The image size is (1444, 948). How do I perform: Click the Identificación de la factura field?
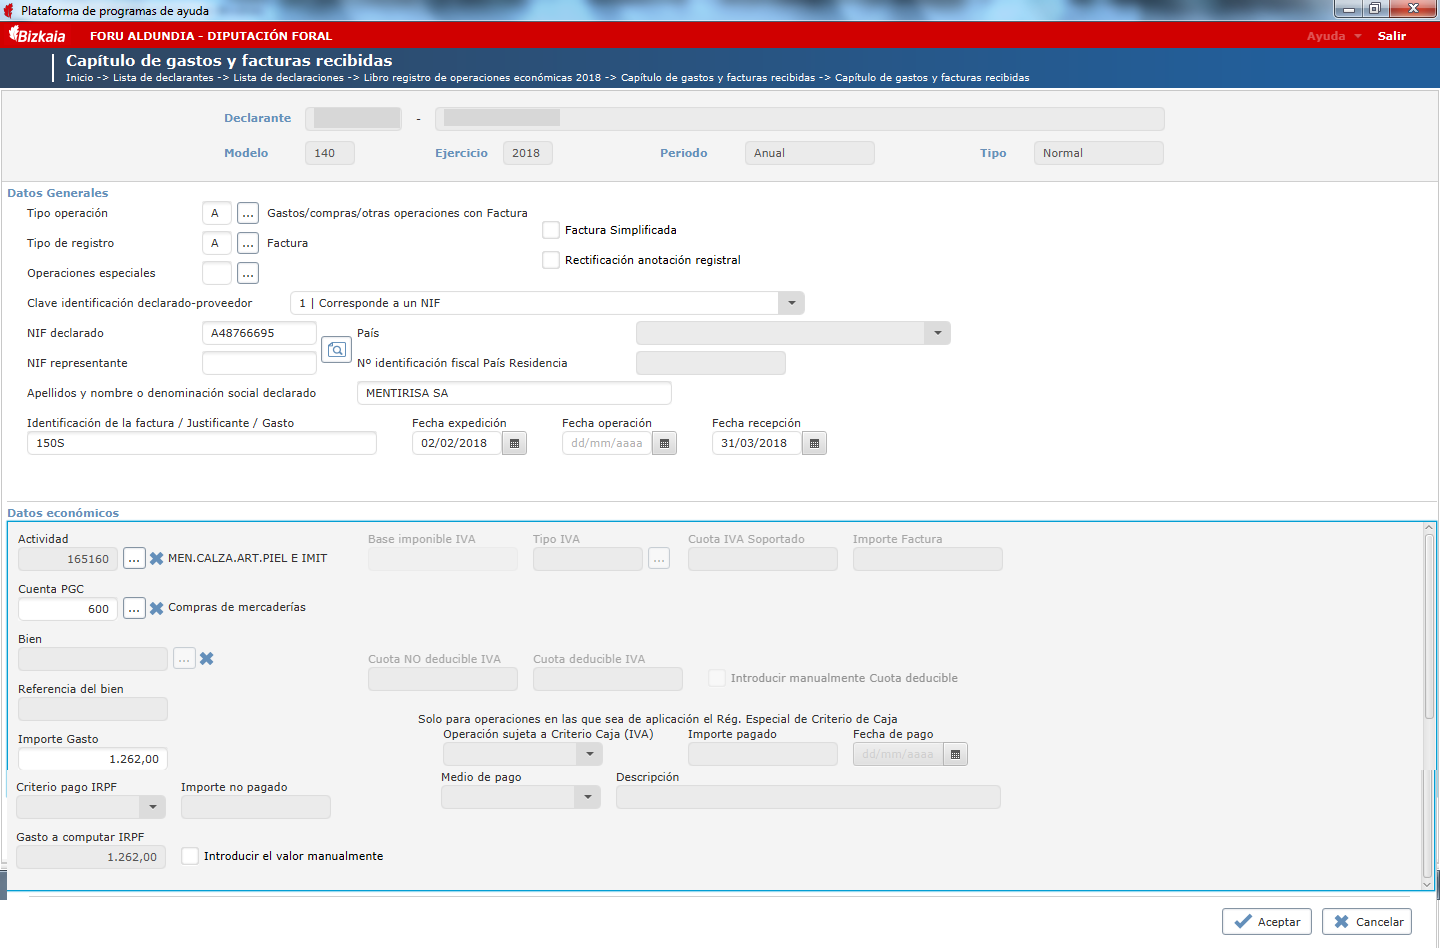click(202, 443)
